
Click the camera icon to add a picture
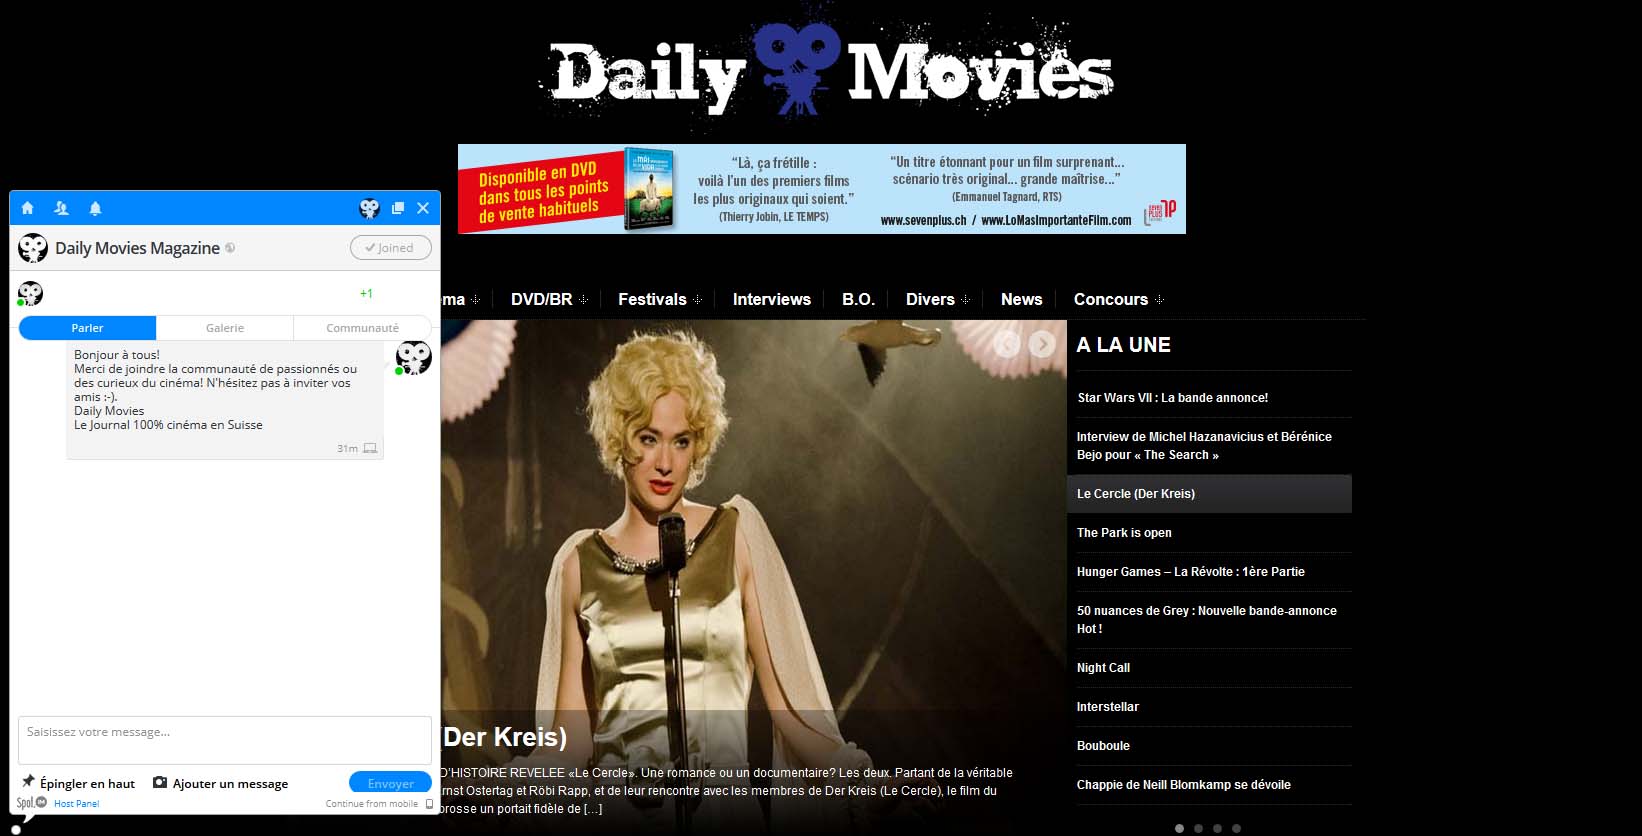[160, 782]
